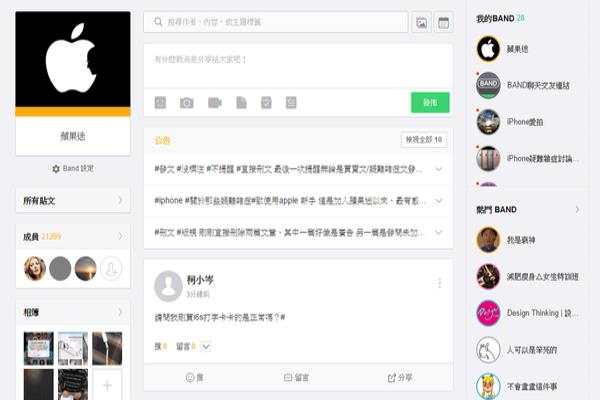Click the video camera icon in composer
This screenshot has width=600, height=400.
pyautogui.click(x=215, y=103)
